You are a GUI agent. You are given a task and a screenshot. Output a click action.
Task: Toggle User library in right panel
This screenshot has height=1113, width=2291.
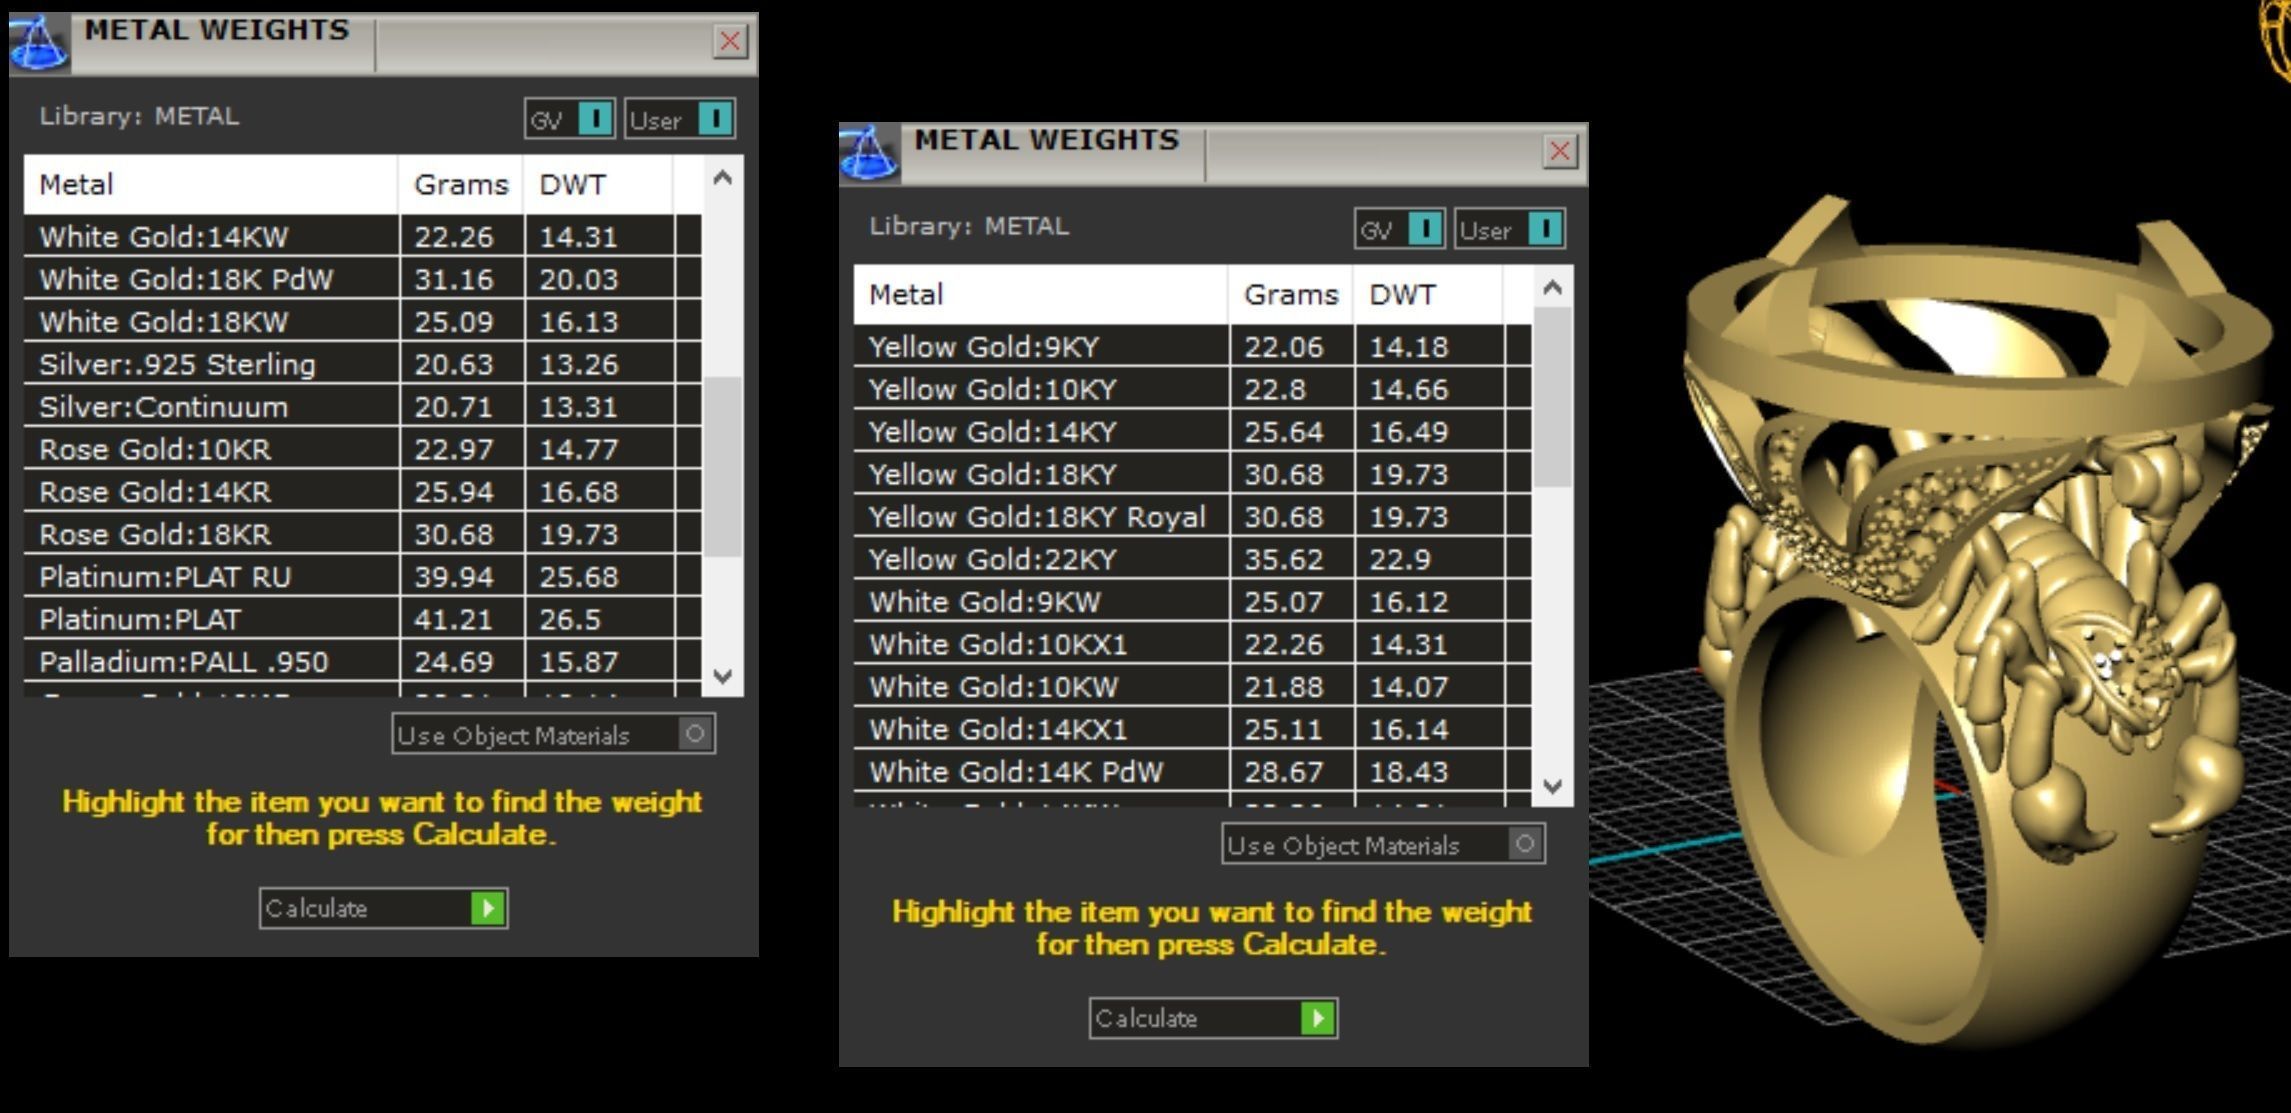coord(1545,230)
